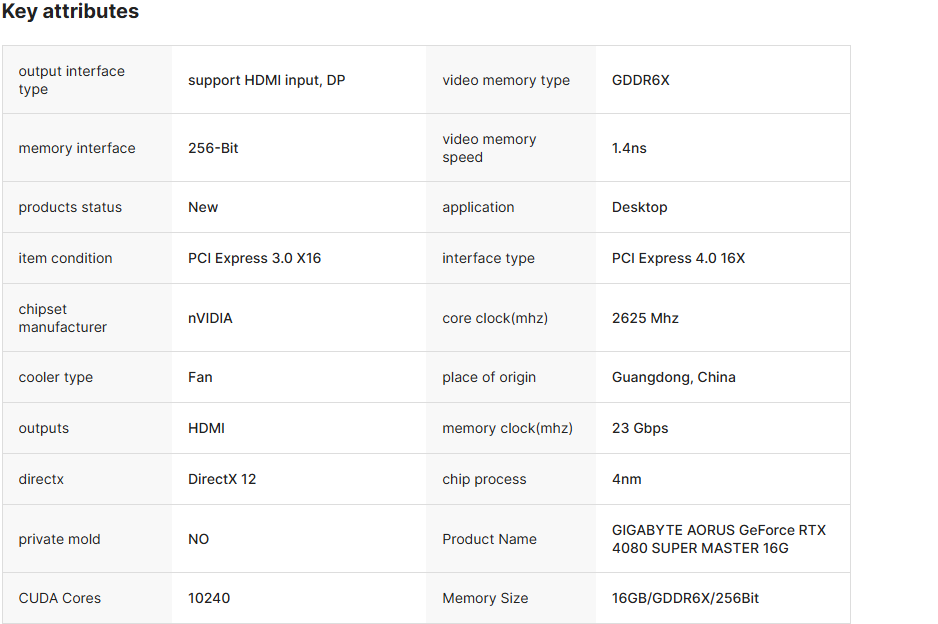Select the GIGABYTE AORUS product name text
938x624 pixels.
coord(718,539)
